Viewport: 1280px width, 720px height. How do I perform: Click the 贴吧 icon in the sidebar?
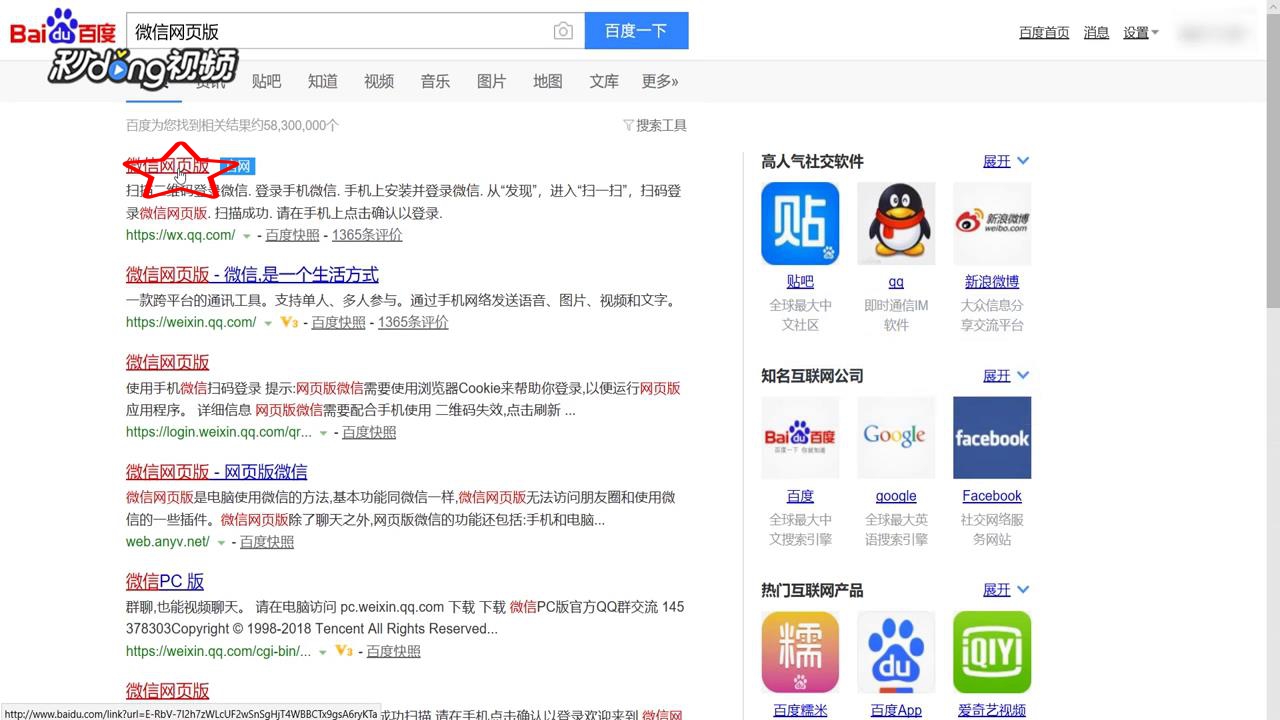(800, 222)
